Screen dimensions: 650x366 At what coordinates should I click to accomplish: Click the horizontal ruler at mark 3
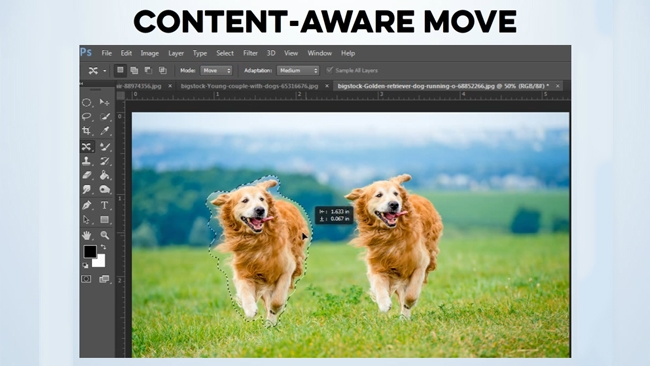pos(381,95)
